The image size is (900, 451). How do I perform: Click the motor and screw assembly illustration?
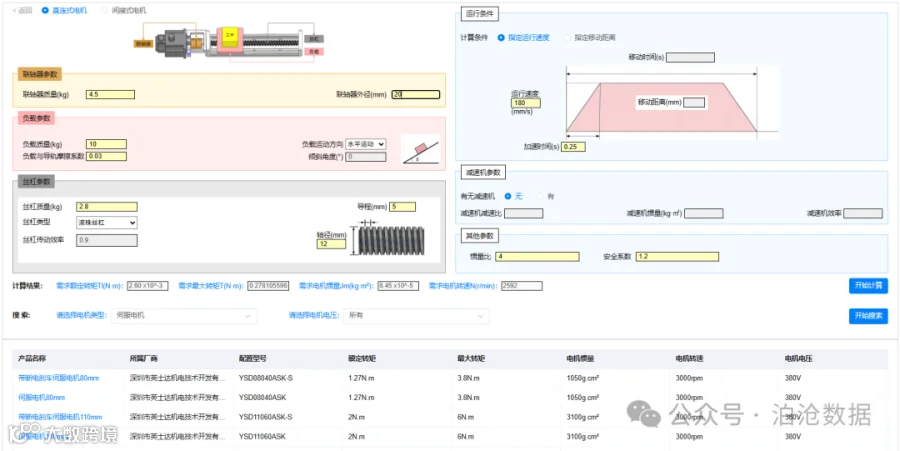point(228,43)
